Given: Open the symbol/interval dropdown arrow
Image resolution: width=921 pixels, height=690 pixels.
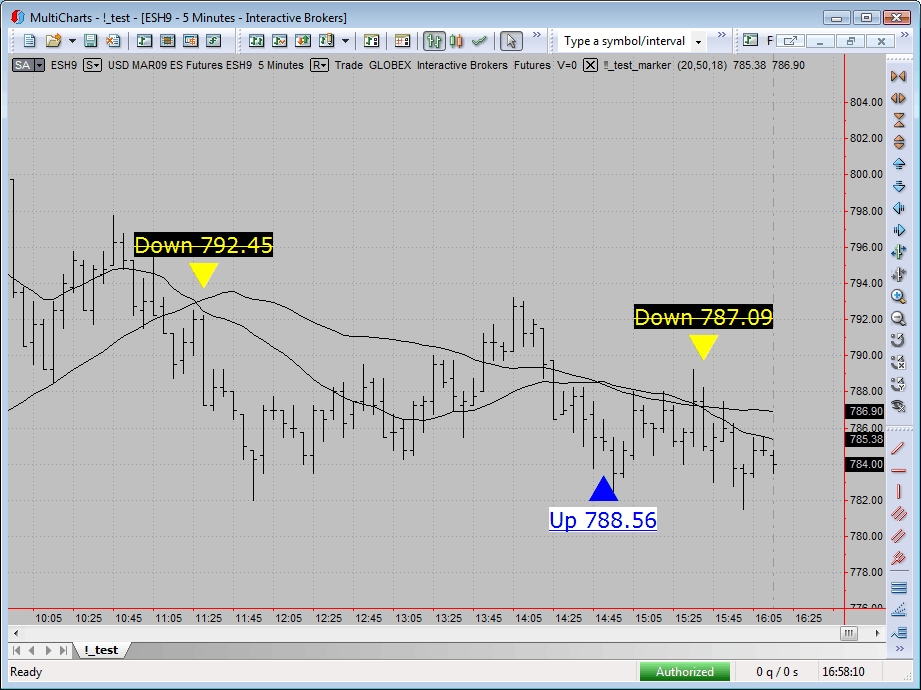Looking at the screenshot, I should click(x=698, y=42).
